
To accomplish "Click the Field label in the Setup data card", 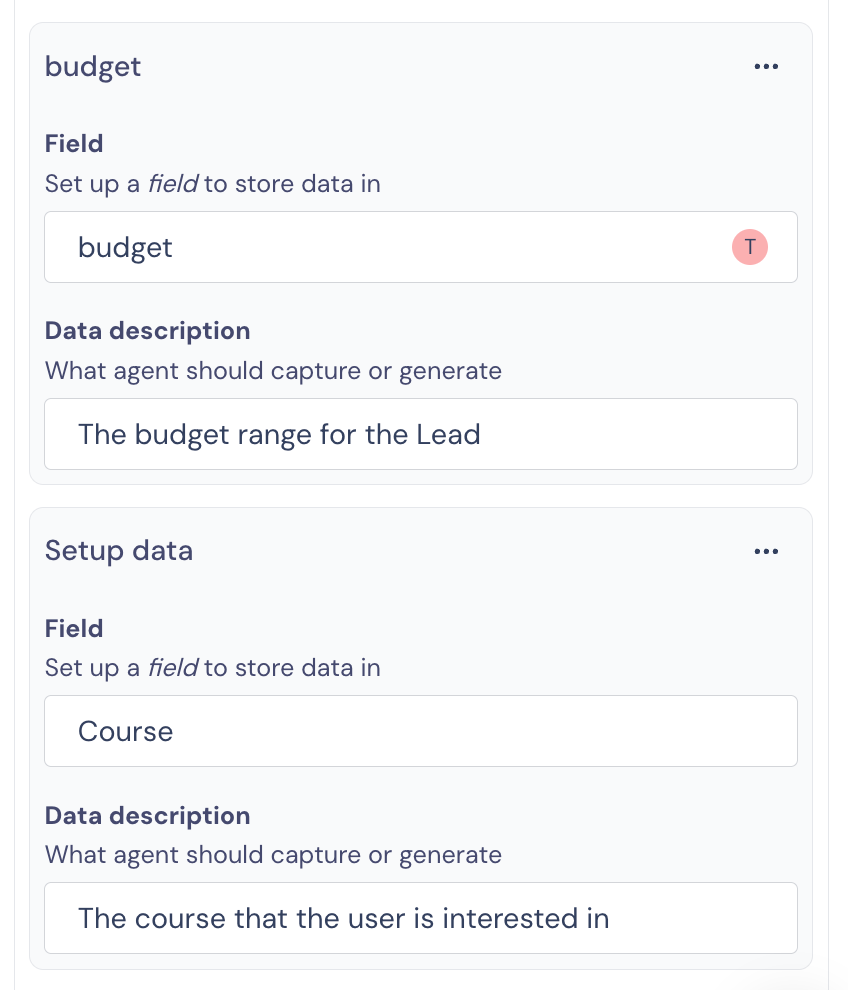I will point(74,628).
